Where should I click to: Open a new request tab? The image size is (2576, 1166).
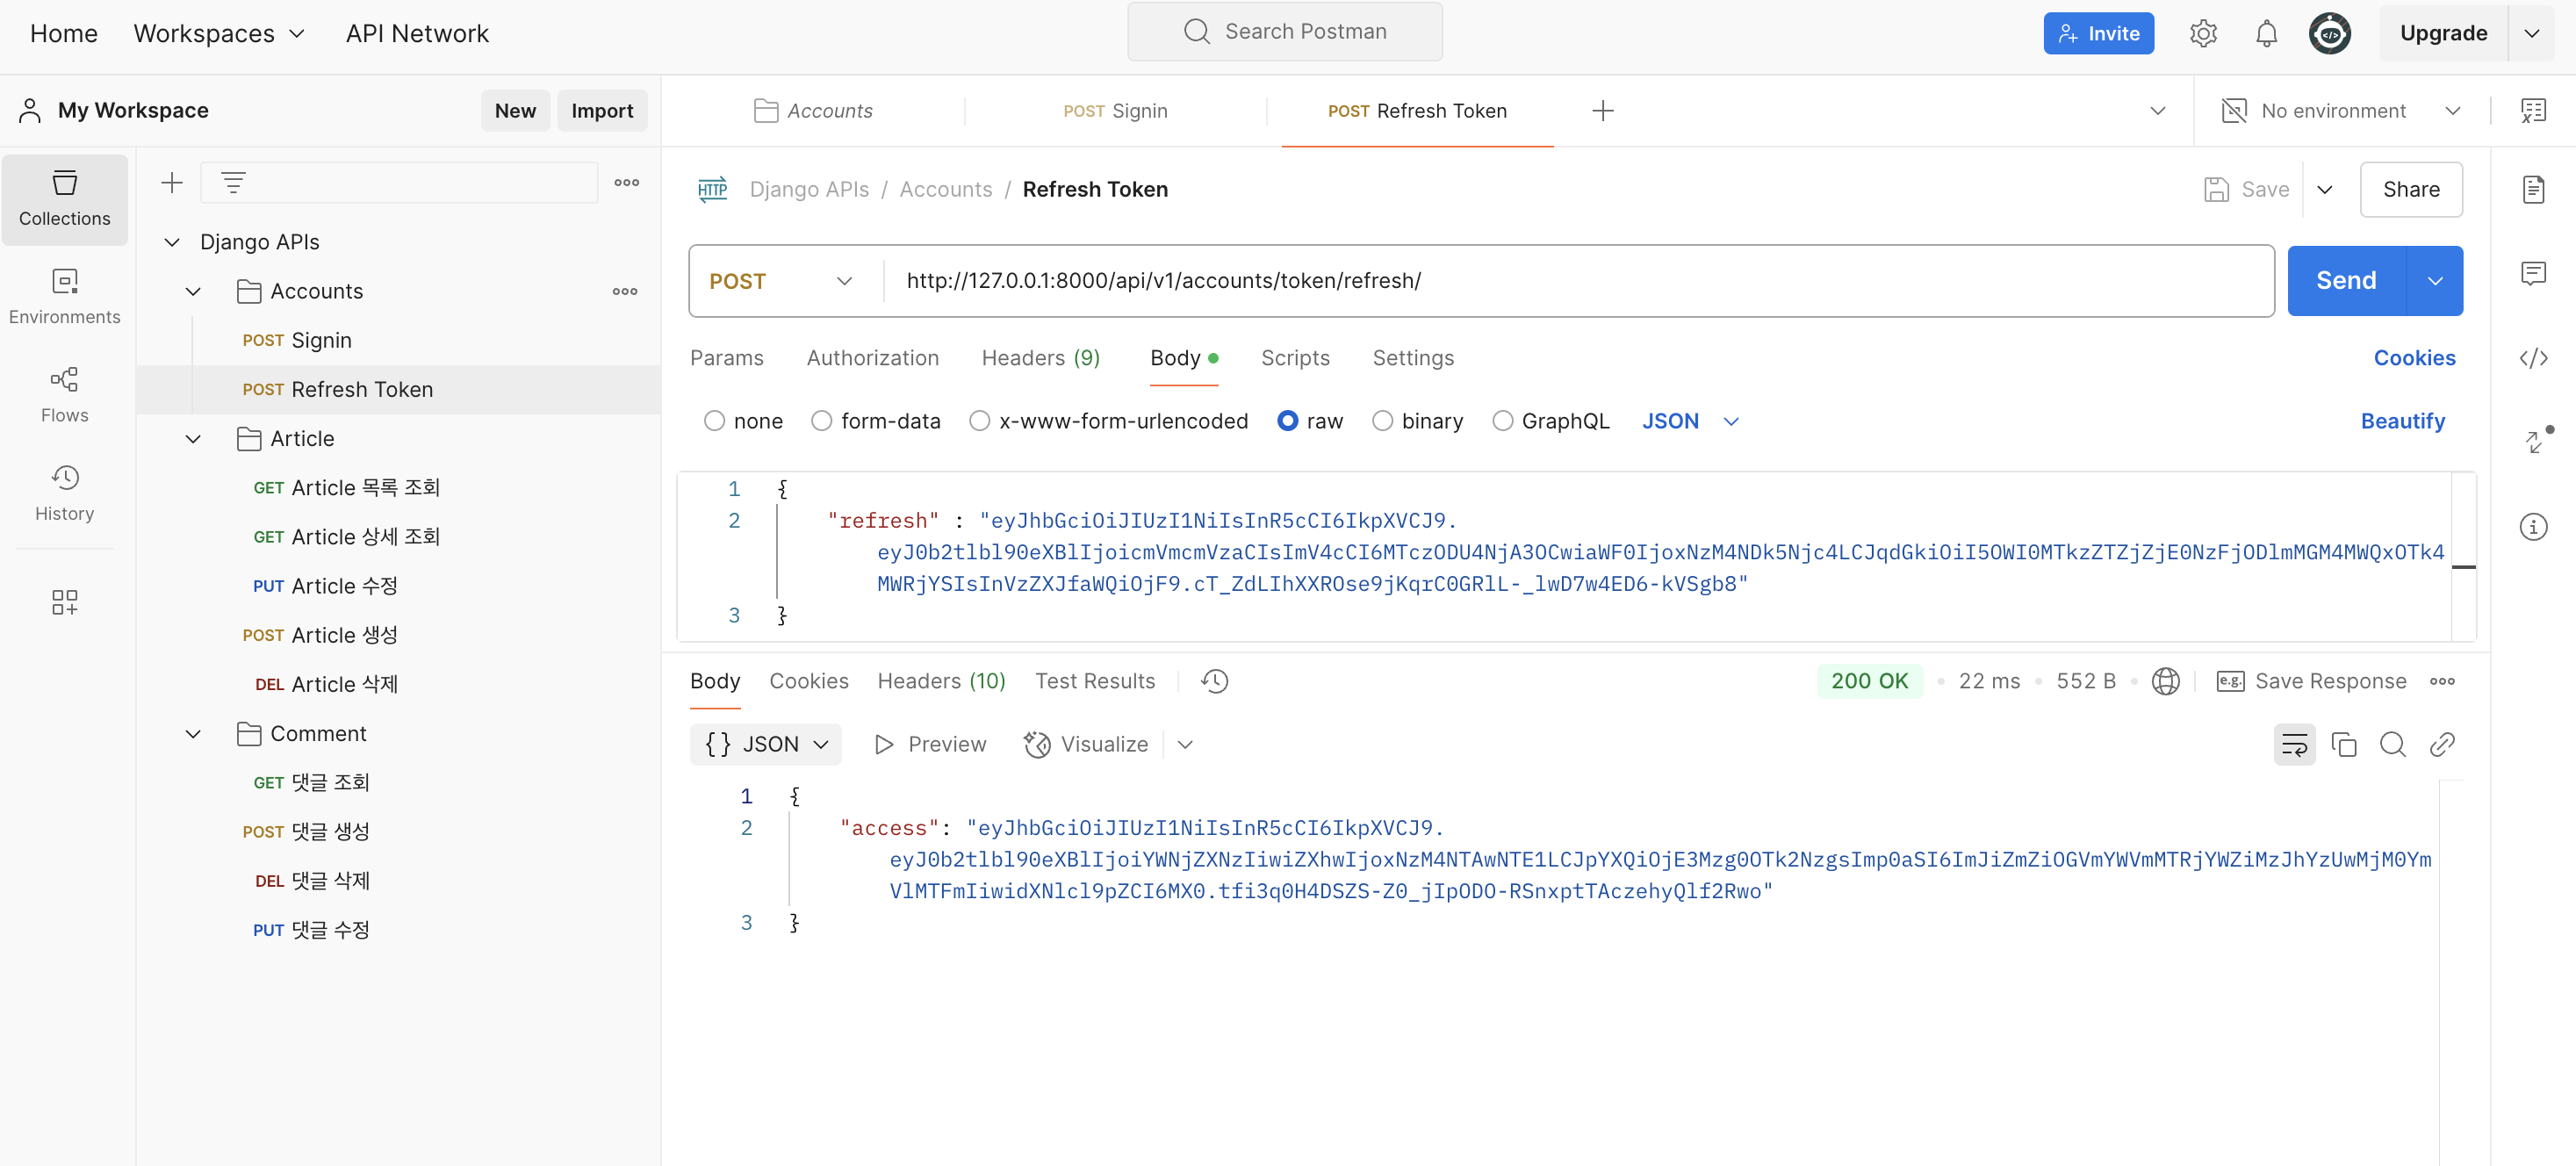[1602, 111]
